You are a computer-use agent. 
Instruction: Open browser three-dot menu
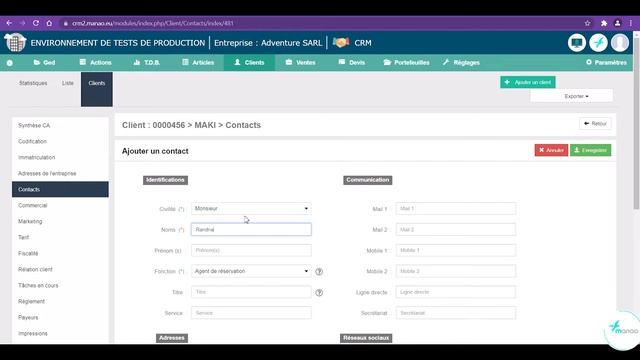tap(631, 23)
